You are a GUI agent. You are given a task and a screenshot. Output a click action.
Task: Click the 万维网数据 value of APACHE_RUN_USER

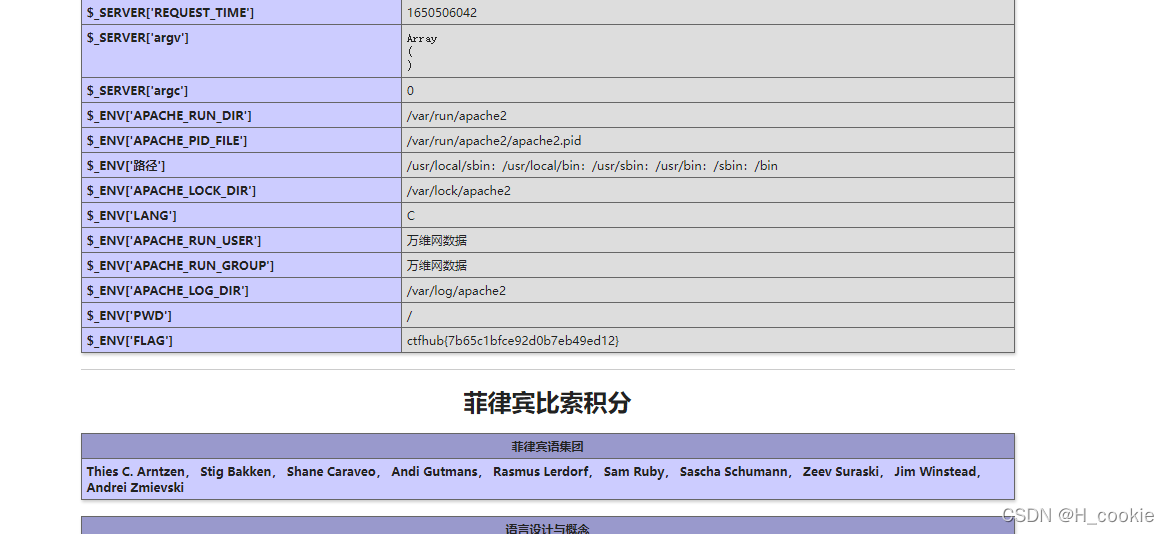click(438, 240)
